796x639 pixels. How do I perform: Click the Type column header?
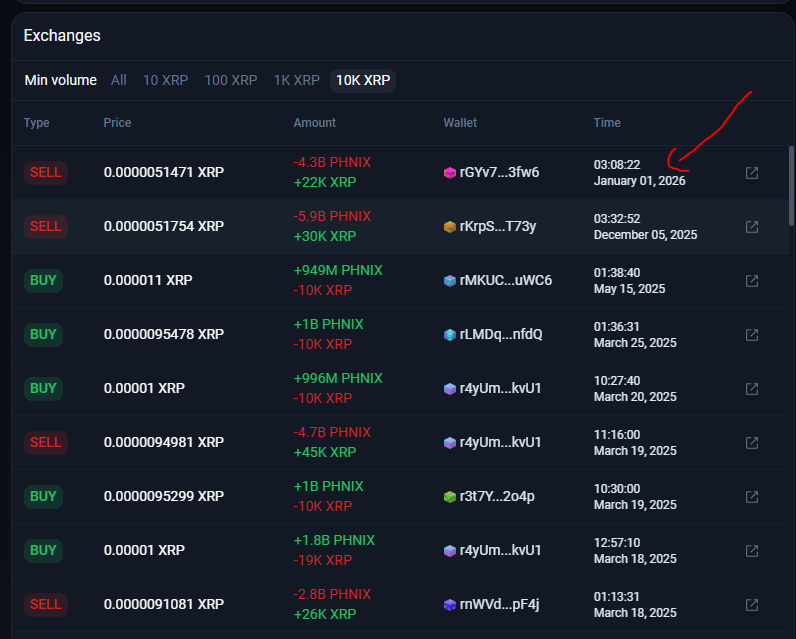[x=37, y=123]
